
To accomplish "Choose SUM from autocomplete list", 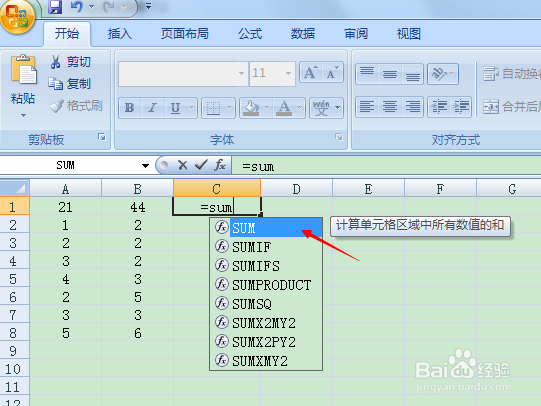I will [x=266, y=228].
